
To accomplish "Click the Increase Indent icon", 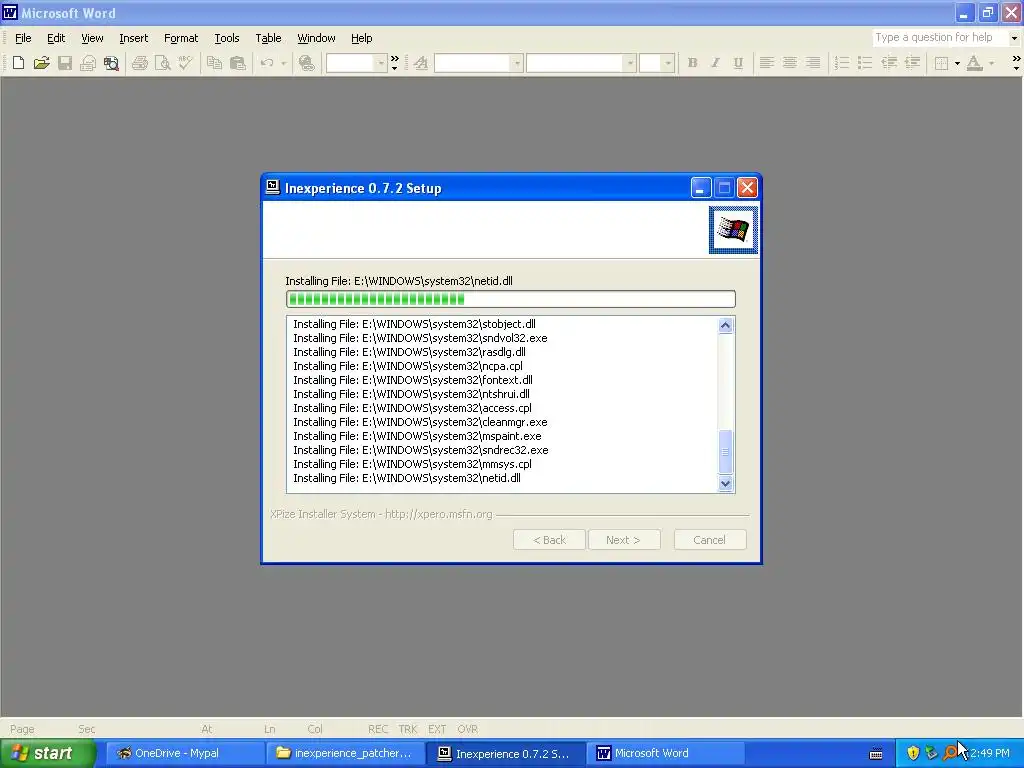I will point(912,63).
